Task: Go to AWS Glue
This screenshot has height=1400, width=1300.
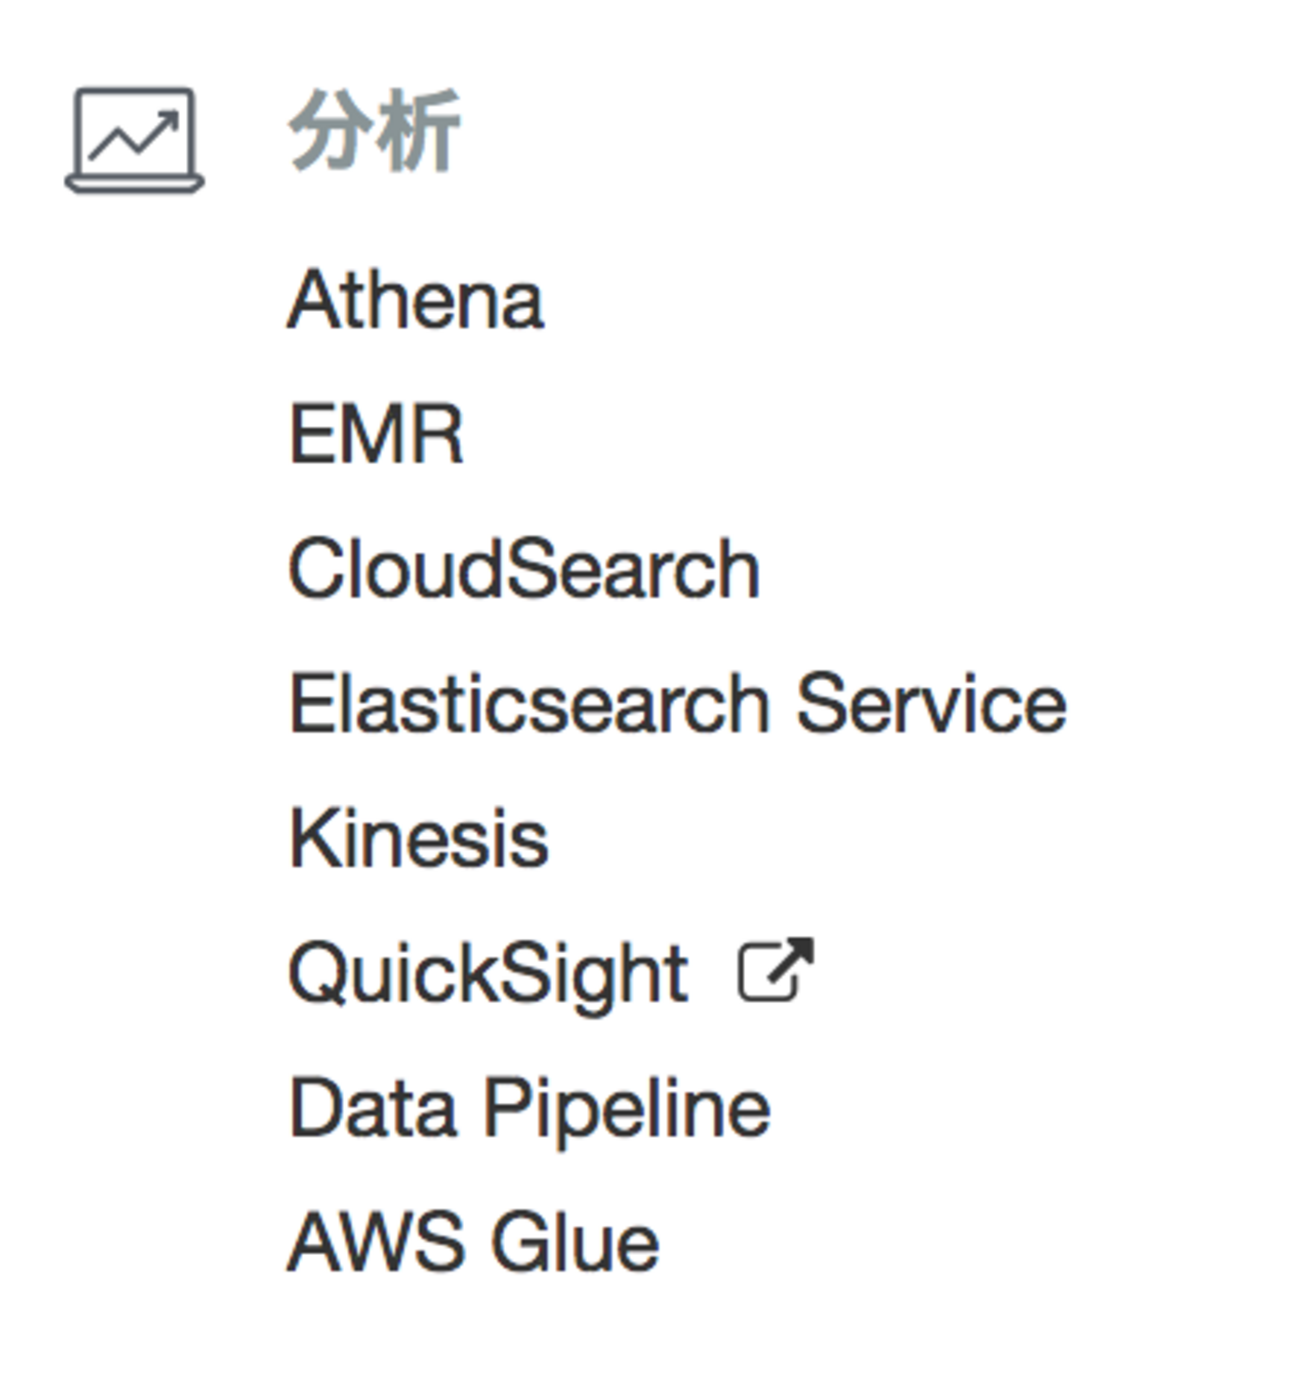Action: (473, 1242)
